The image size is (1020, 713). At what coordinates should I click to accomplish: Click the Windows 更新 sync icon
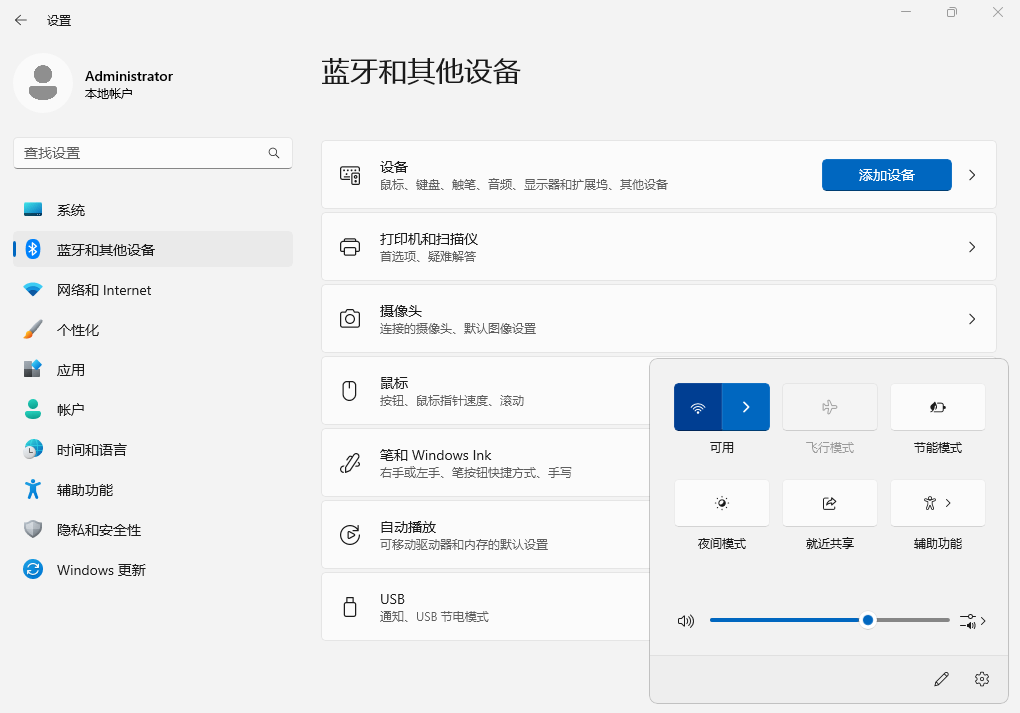click(x=33, y=569)
